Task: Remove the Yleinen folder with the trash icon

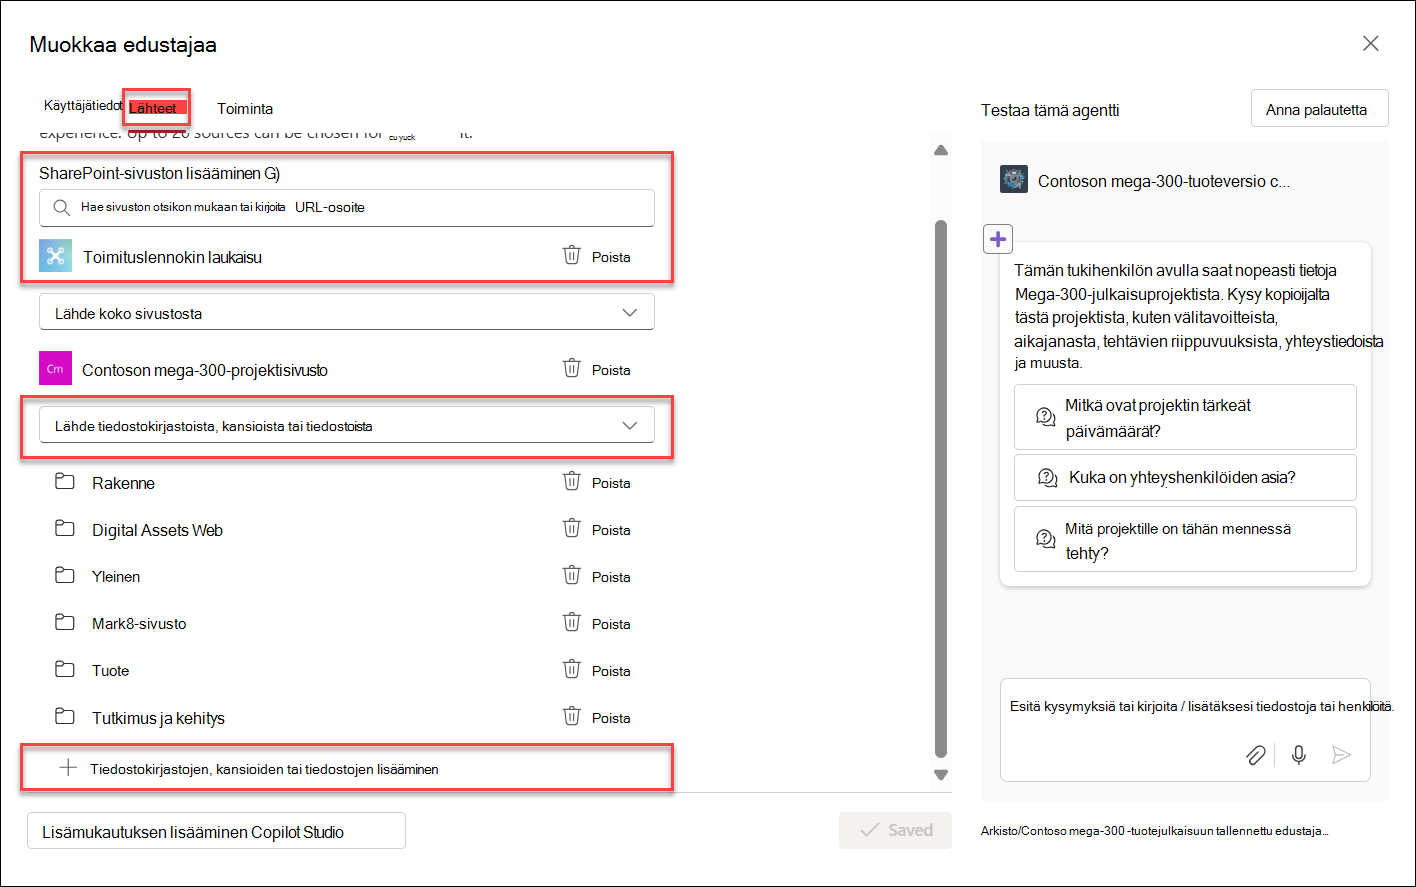Action: tap(572, 575)
